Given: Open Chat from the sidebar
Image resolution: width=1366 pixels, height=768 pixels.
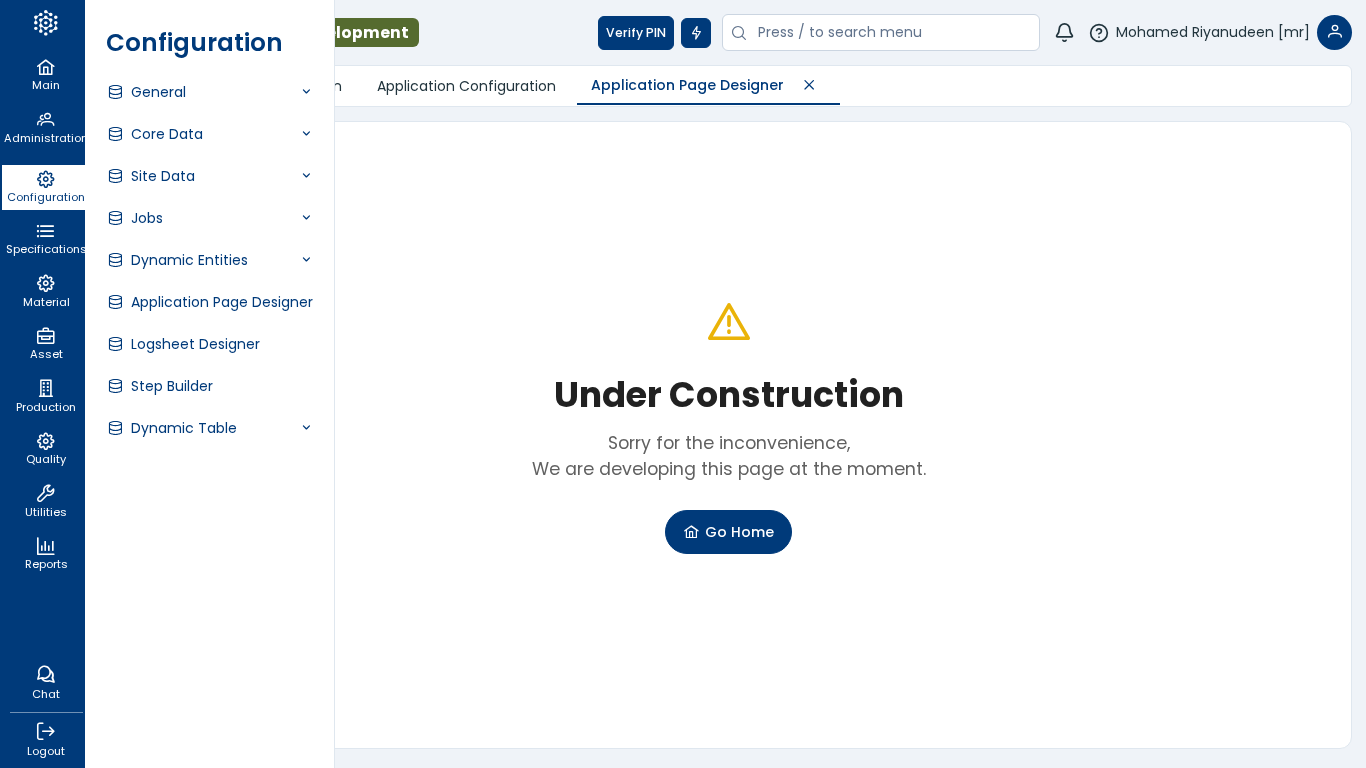Looking at the screenshot, I should 45,682.
